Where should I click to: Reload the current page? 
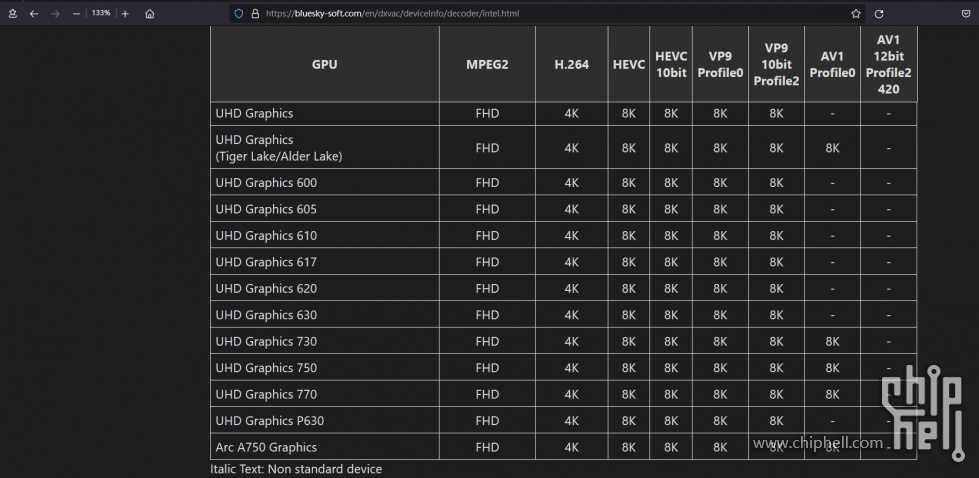(x=878, y=13)
